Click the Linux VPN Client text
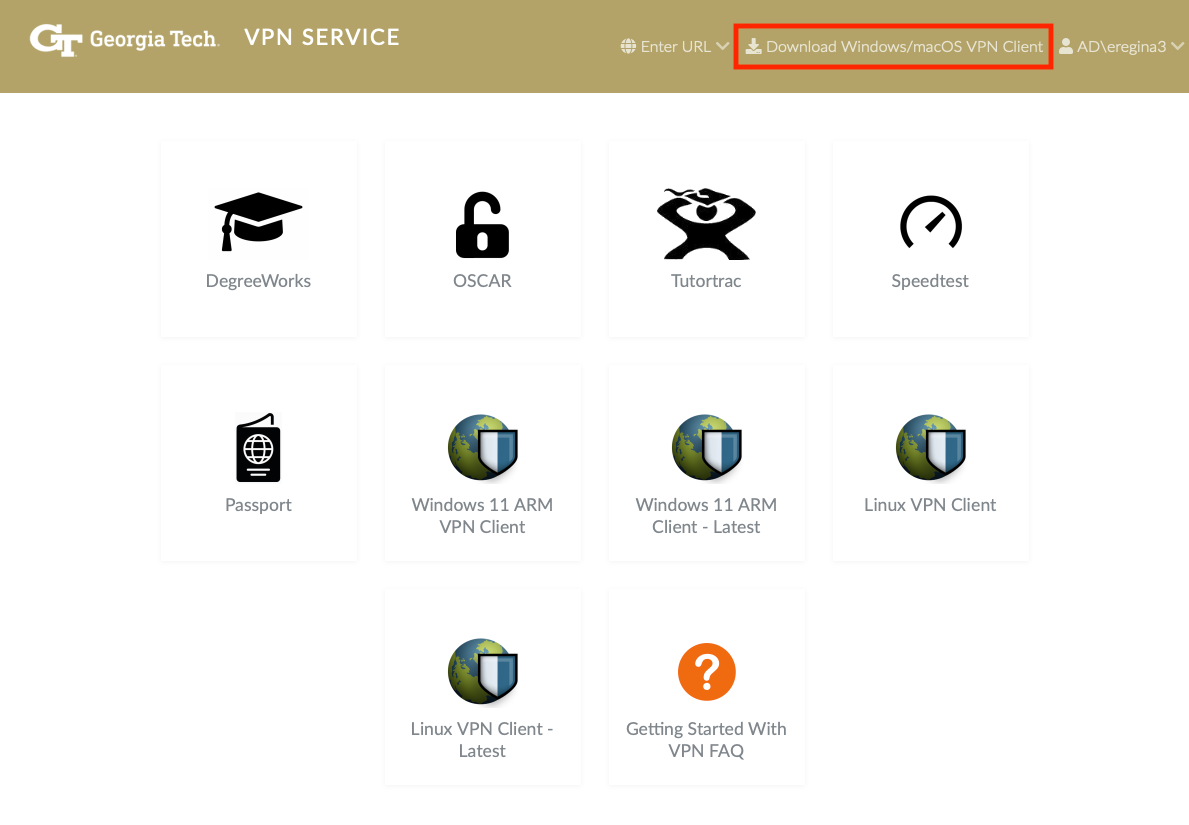This screenshot has height=825, width=1189. click(930, 505)
